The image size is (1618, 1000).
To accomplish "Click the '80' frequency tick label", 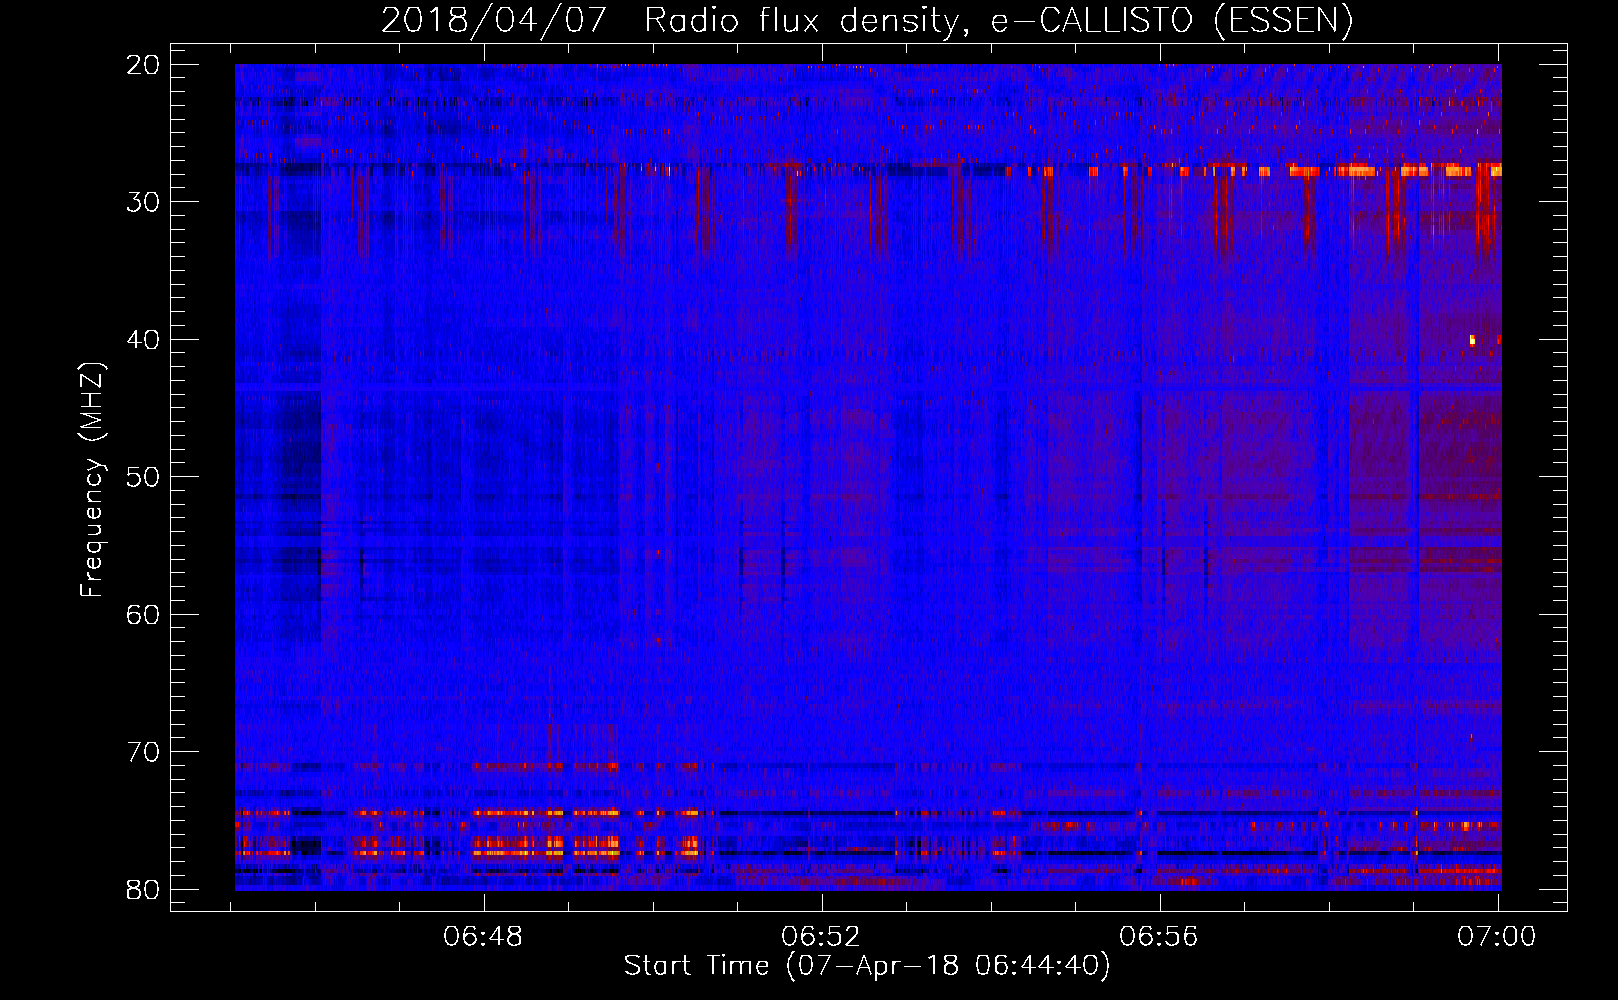I will (144, 890).
